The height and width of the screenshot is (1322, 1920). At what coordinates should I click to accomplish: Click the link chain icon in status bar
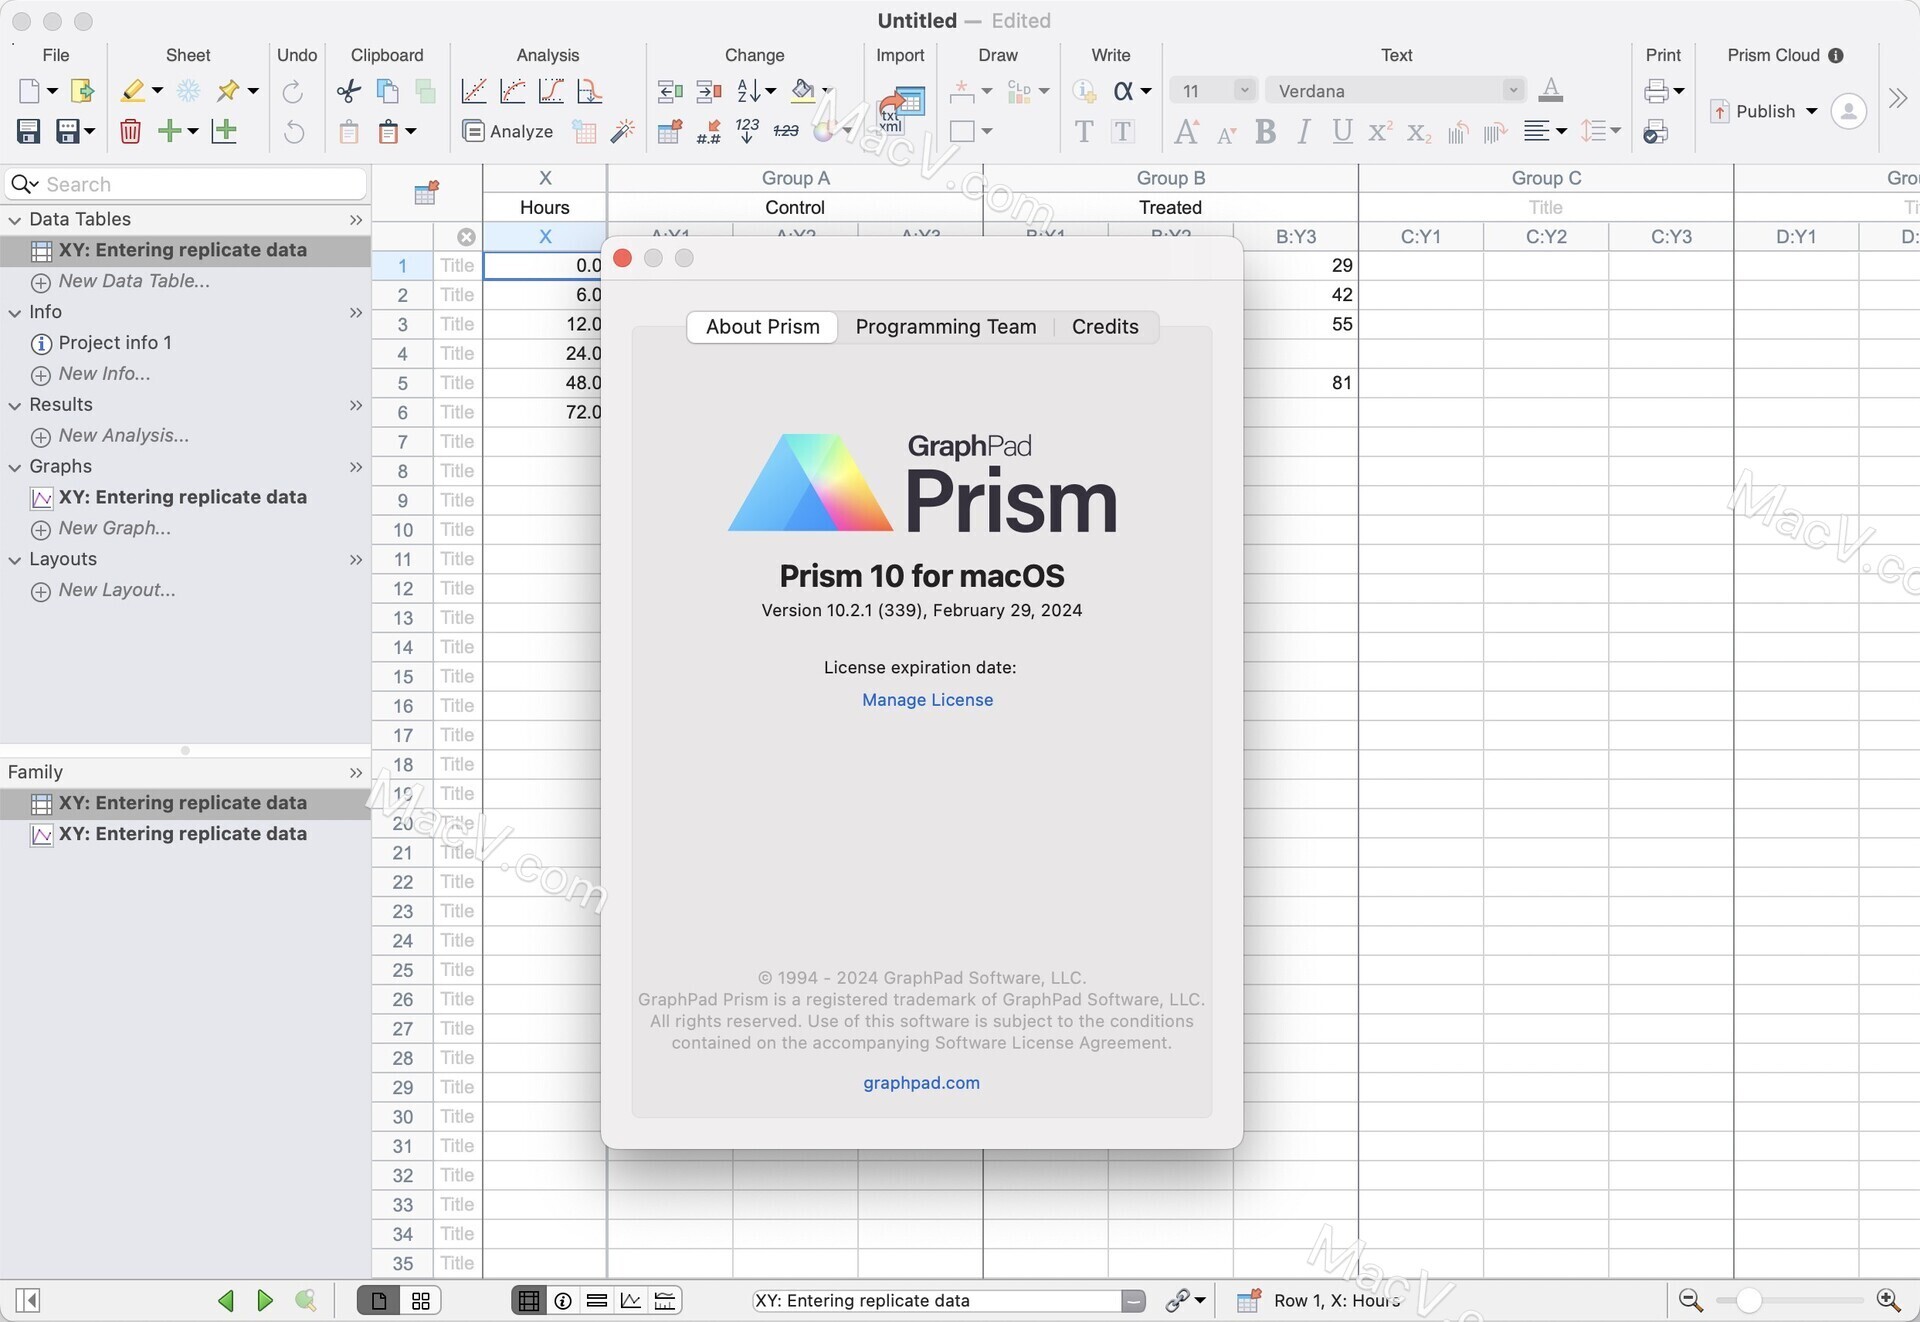point(1178,1300)
